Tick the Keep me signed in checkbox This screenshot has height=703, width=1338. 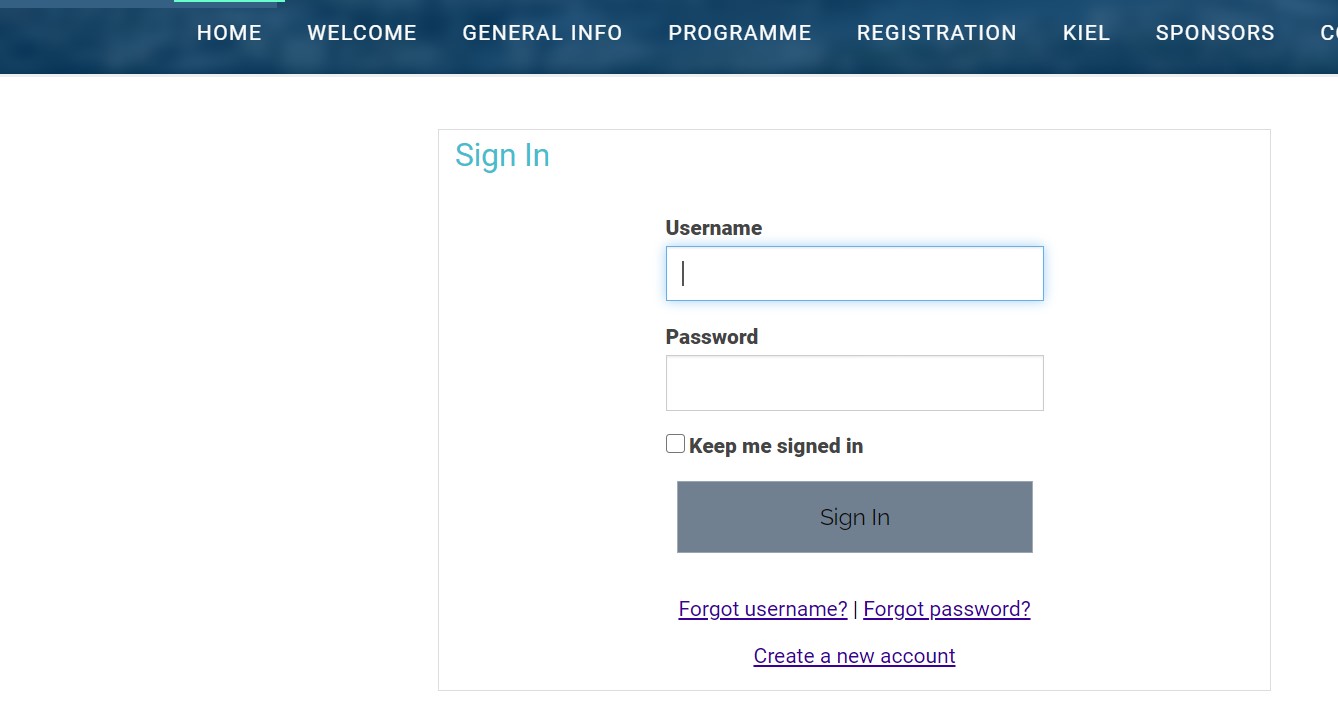676,444
